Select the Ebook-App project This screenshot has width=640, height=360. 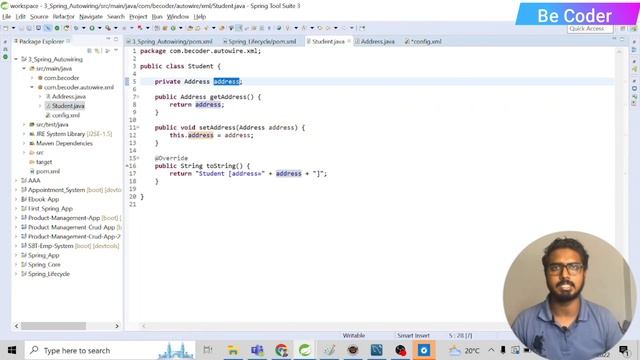(40, 199)
